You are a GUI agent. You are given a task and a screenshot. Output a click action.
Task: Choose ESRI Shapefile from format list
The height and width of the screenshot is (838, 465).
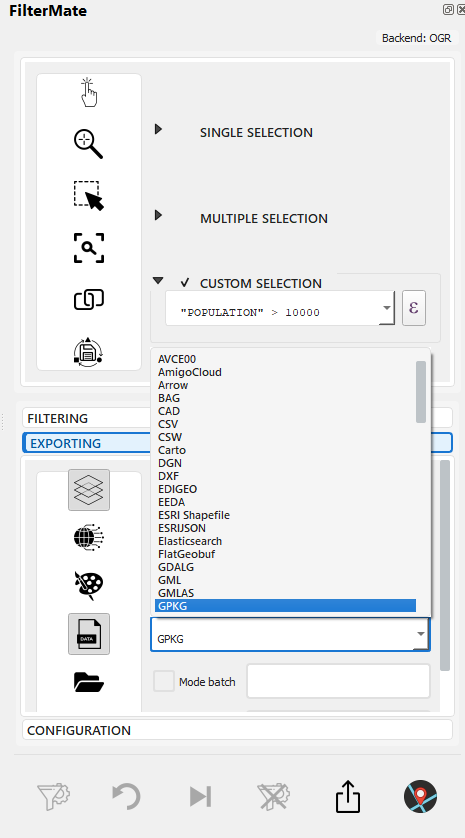coord(285,515)
